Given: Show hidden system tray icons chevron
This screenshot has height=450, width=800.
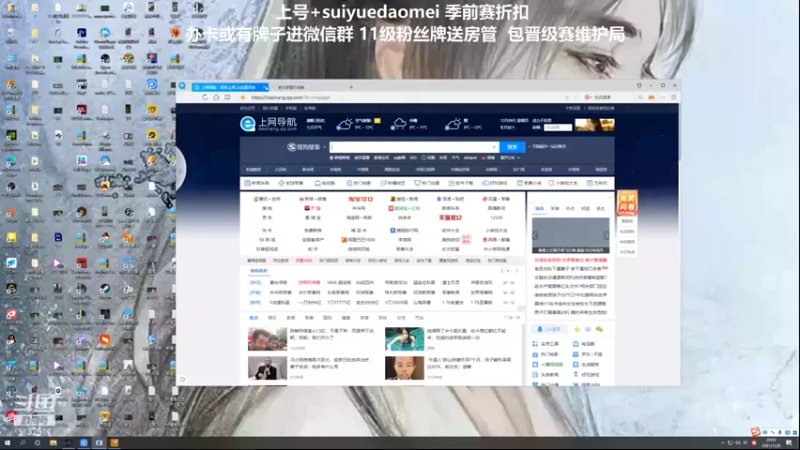Looking at the screenshot, I should coord(722,443).
